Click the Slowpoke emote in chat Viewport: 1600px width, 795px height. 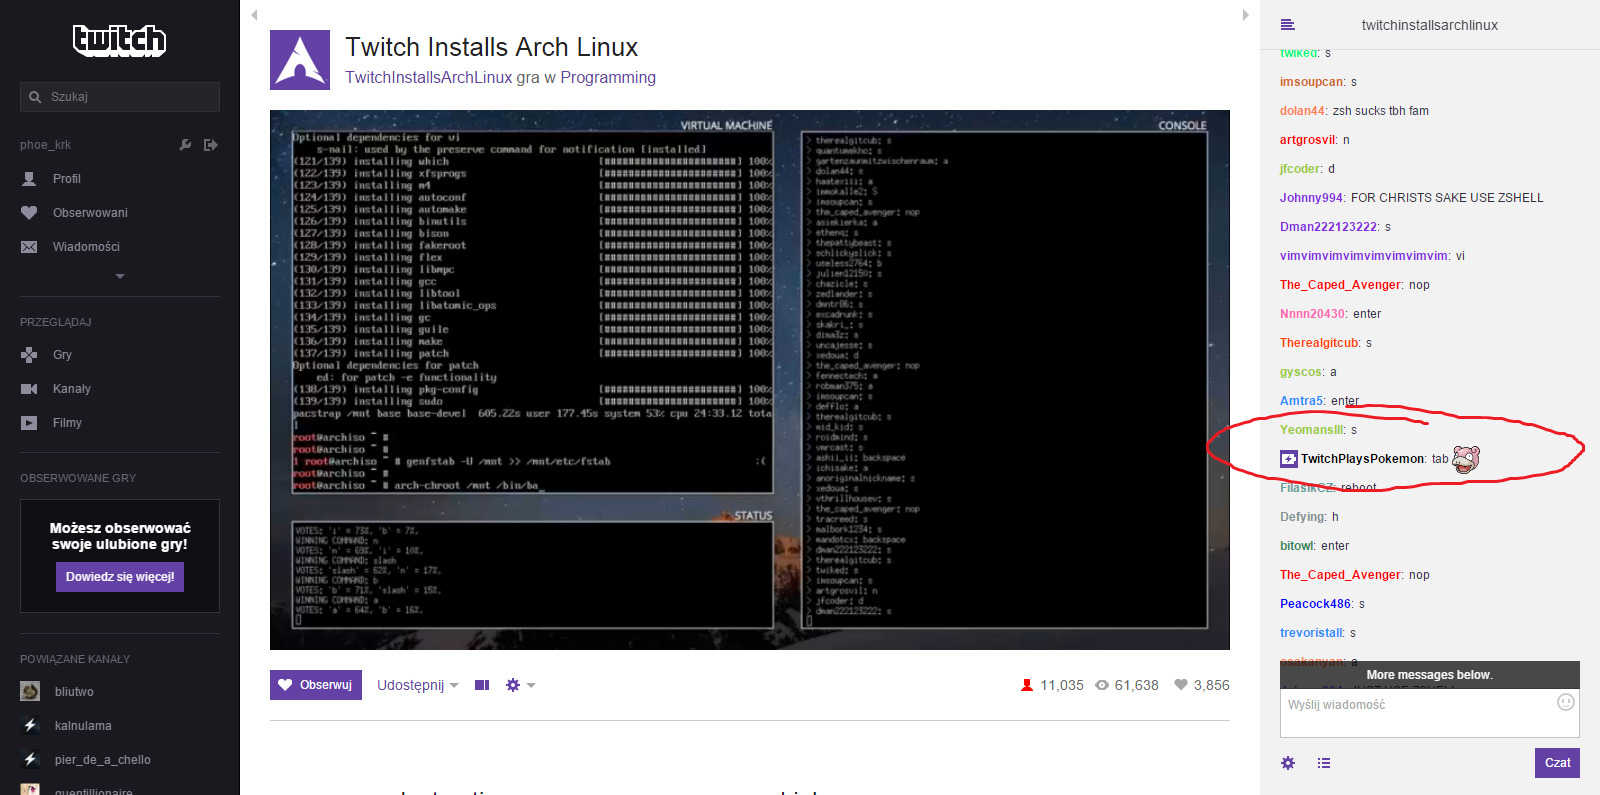click(x=1466, y=459)
